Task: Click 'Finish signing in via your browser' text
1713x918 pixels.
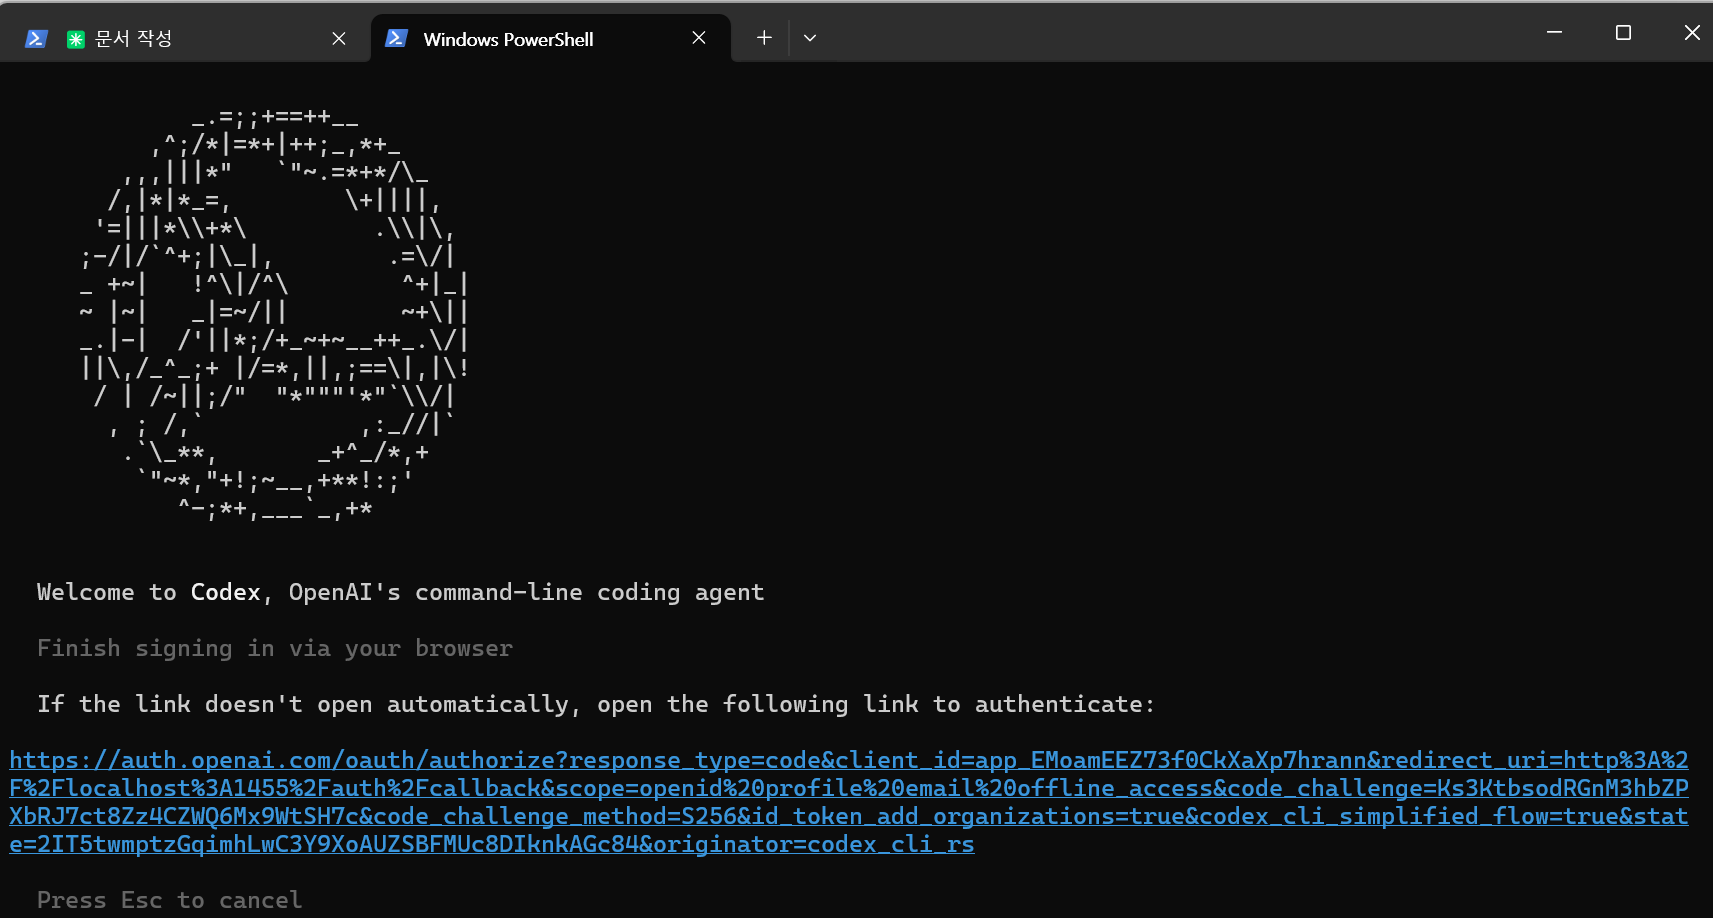Action: pos(275,648)
